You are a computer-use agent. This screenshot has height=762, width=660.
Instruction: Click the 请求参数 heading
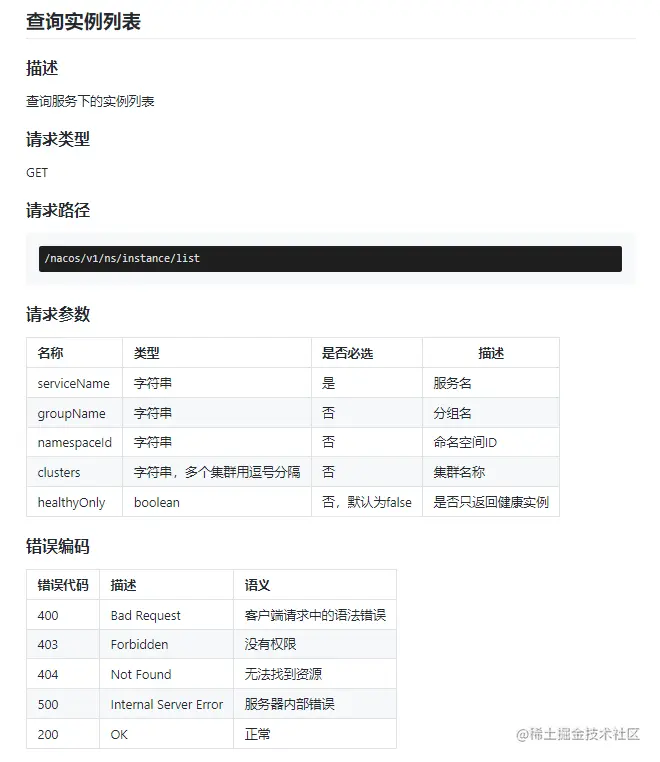coord(58,314)
